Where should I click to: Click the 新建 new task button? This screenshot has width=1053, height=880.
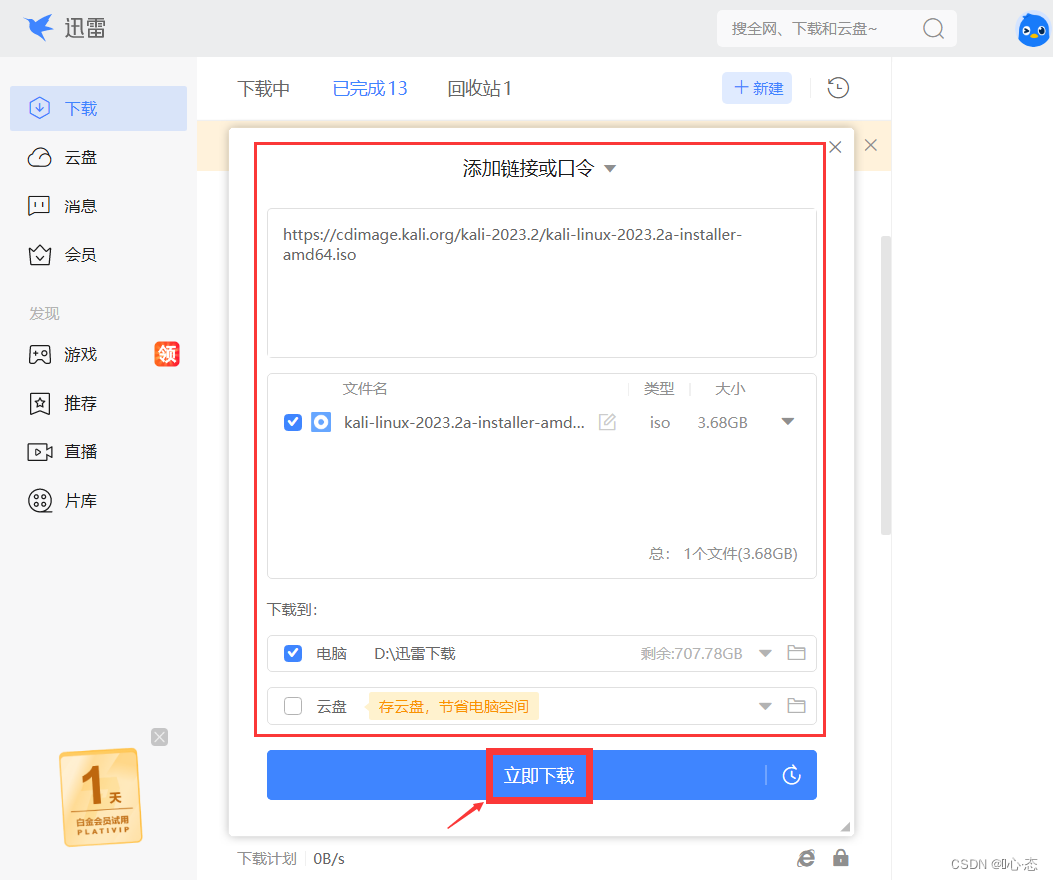click(x=757, y=88)
